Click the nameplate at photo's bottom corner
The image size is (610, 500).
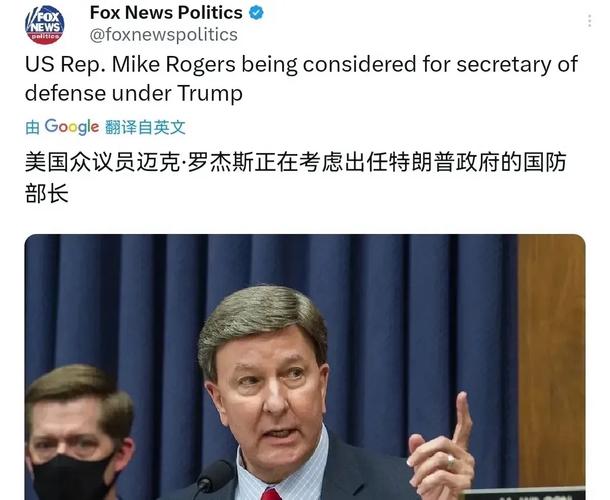(525, 493)
